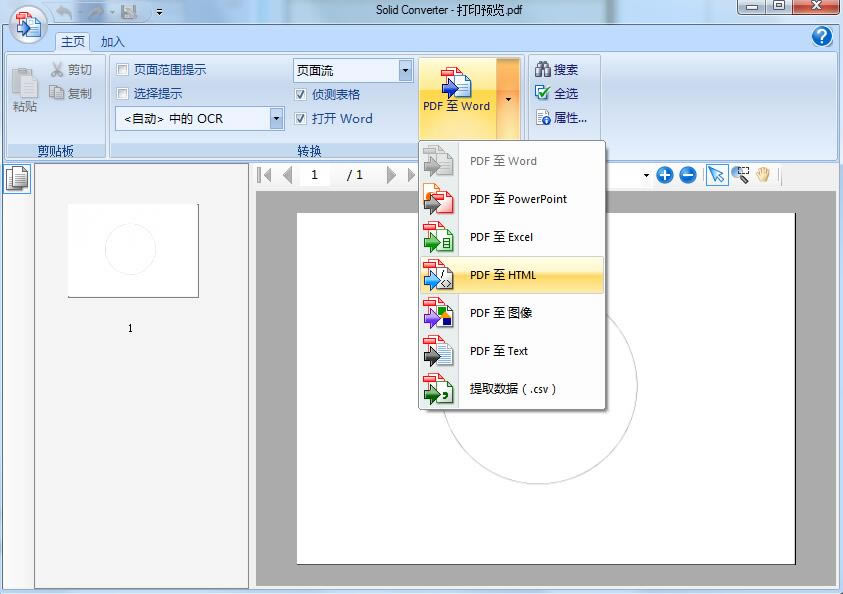Click the Redo arrow in quick access toolbar

tap(96, 12)
